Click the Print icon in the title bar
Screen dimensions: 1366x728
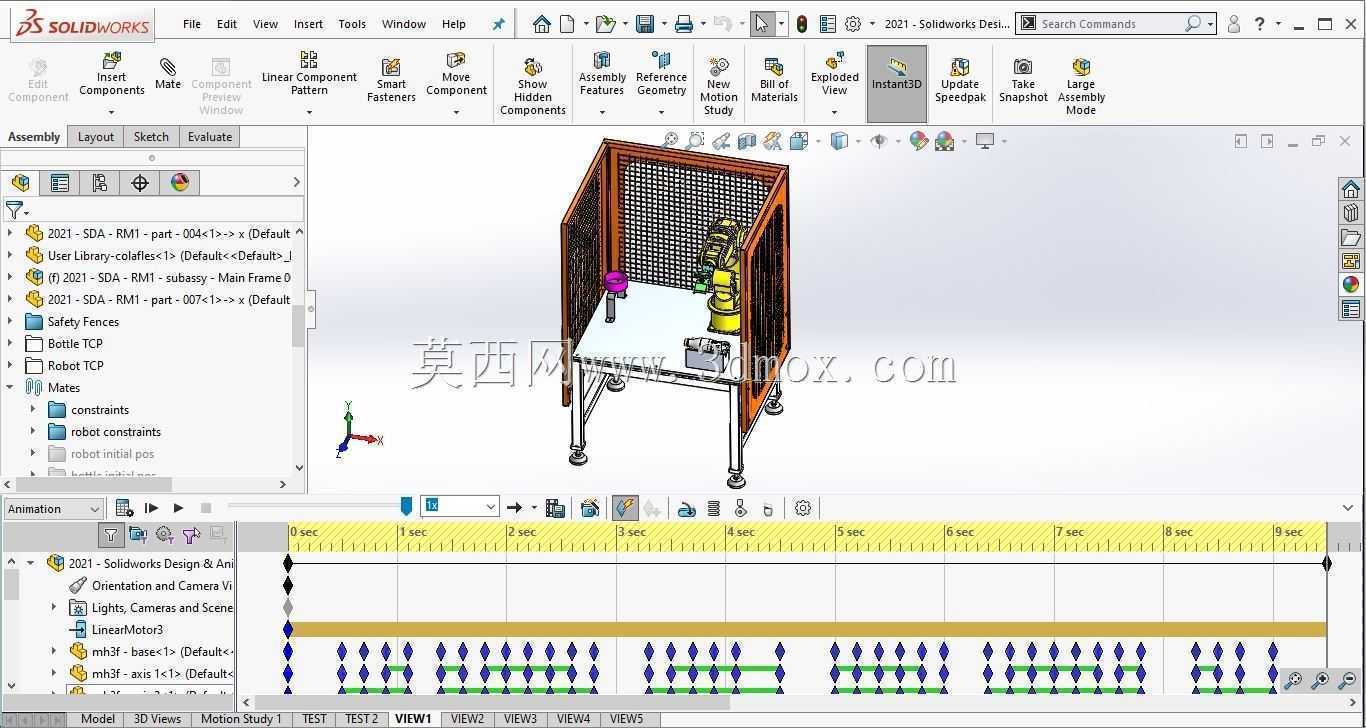[x=684, y=24]
